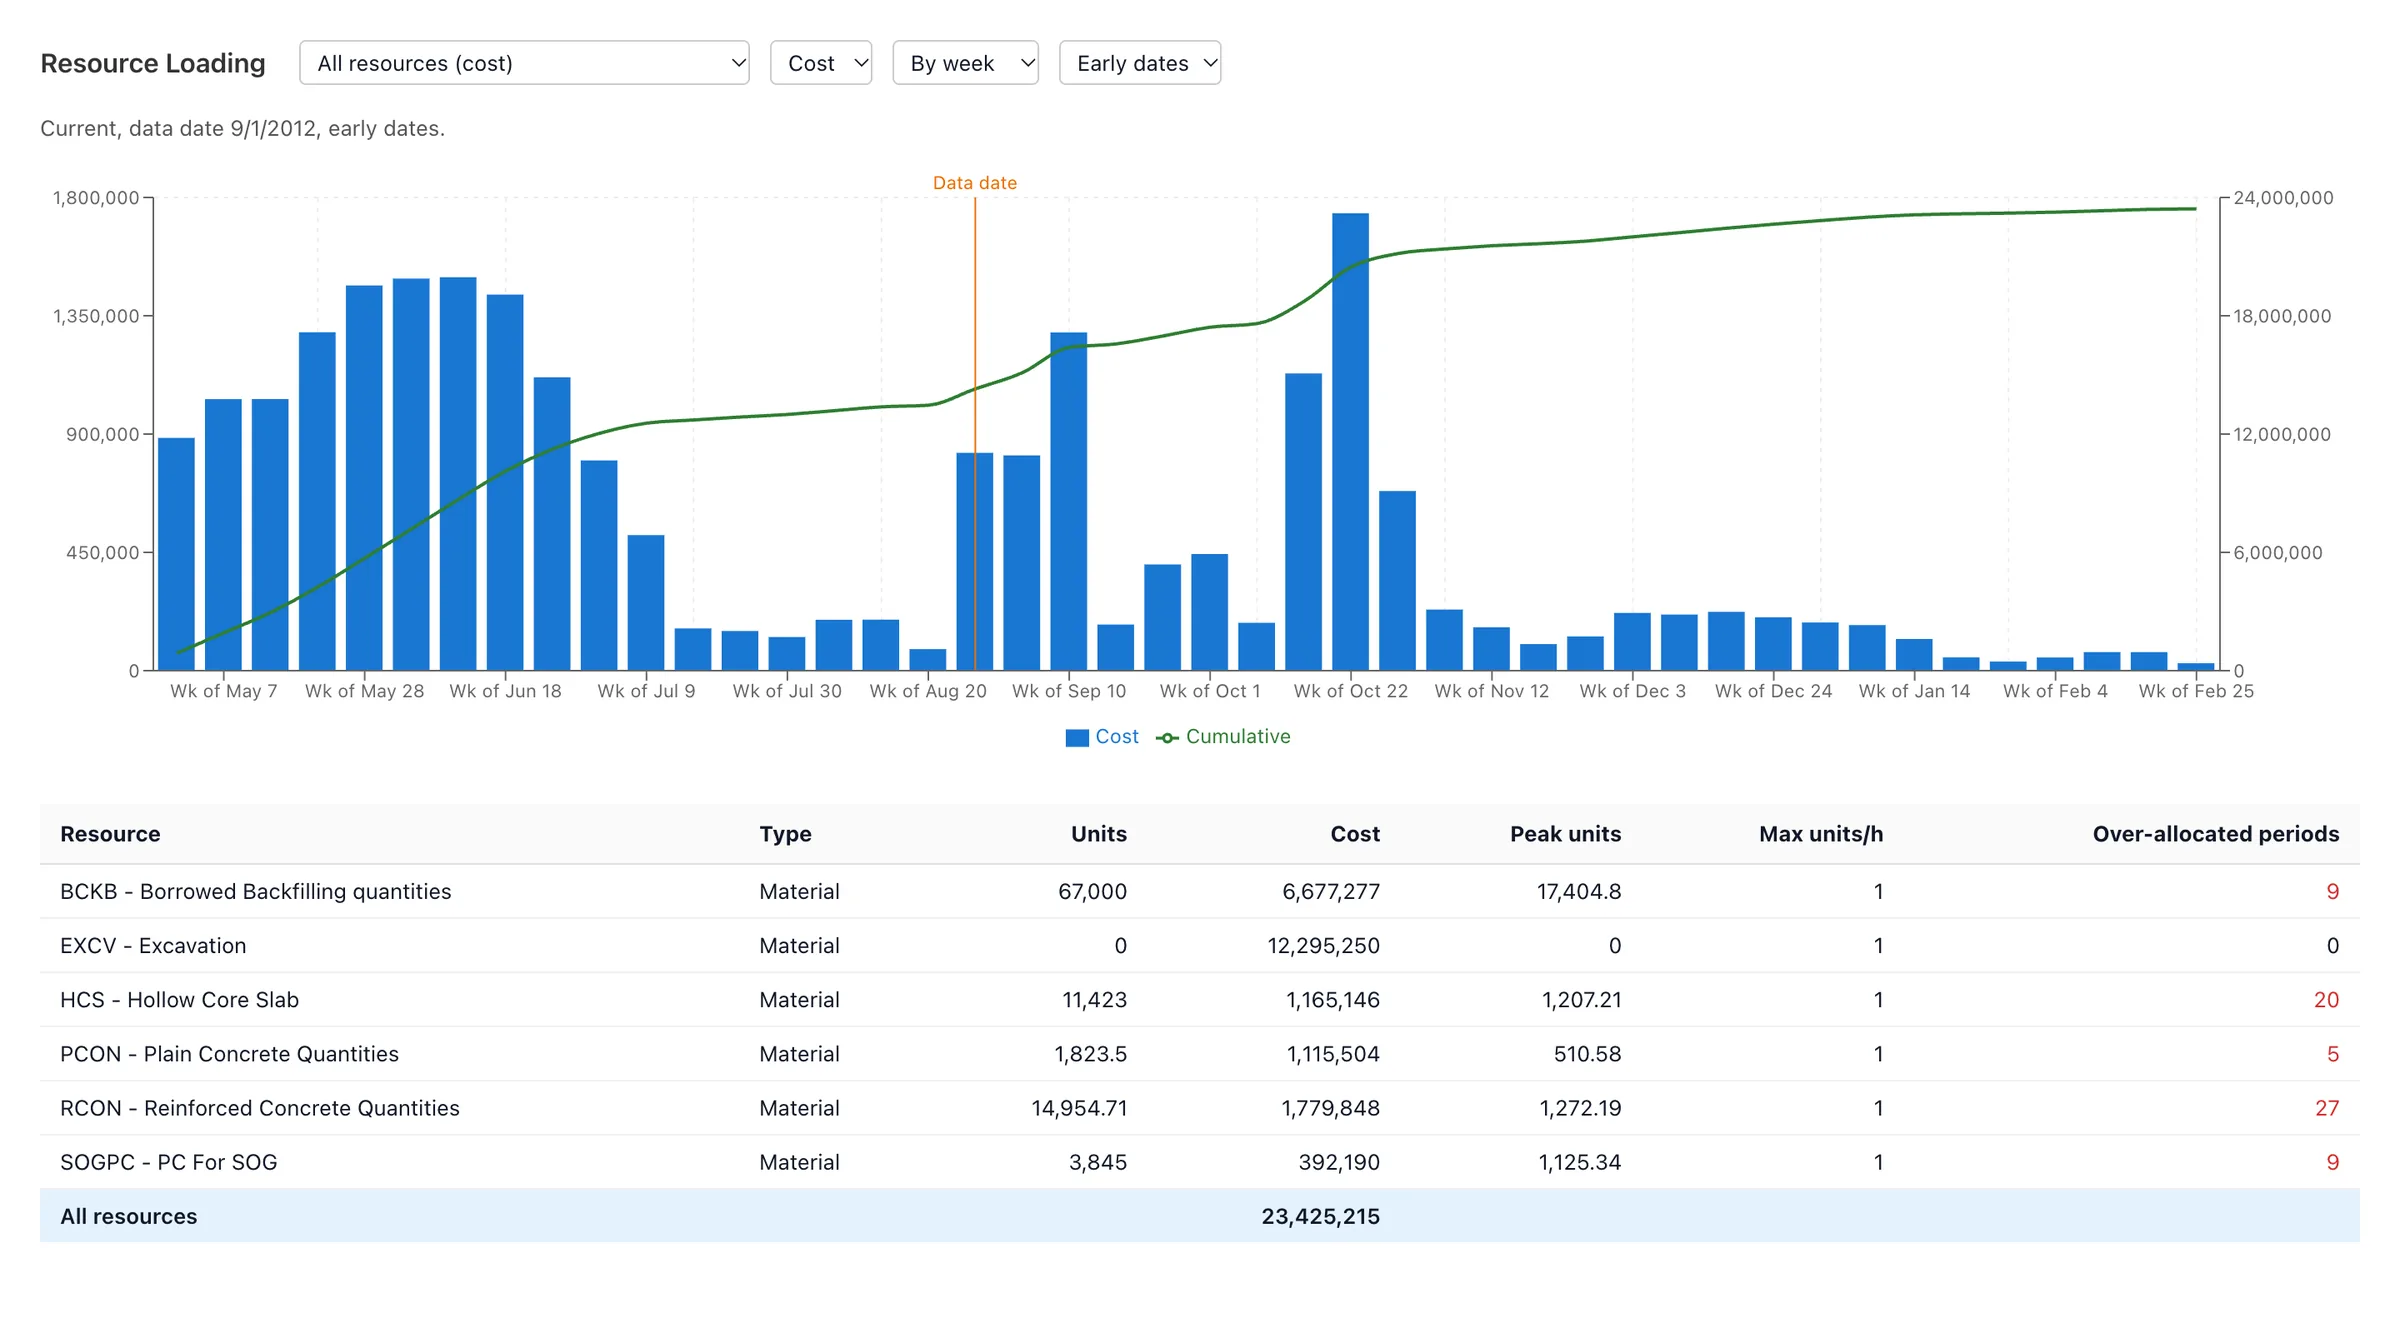The height and width of the screenshot is (1343, 2400).
Task: Click SOGPC cost value 392,190
Action: coord(1339,1161)
